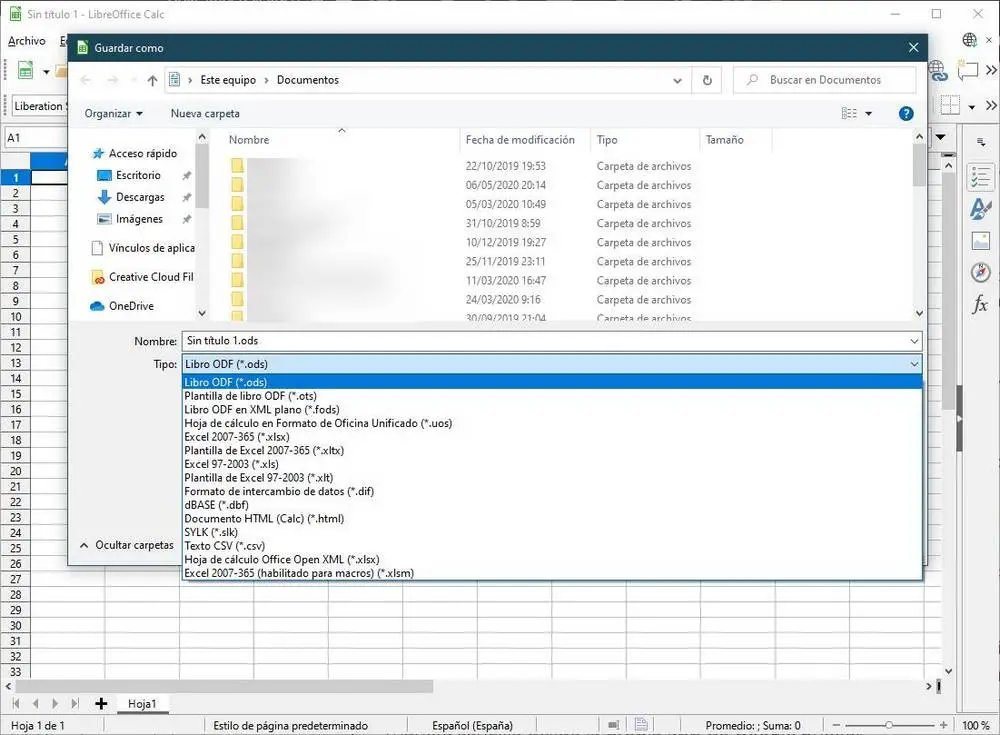Click Este equipo in breadcrumb path
The width and height of the screenshot is (1000, 735).
pyautogui.click(x=228, y=80)
